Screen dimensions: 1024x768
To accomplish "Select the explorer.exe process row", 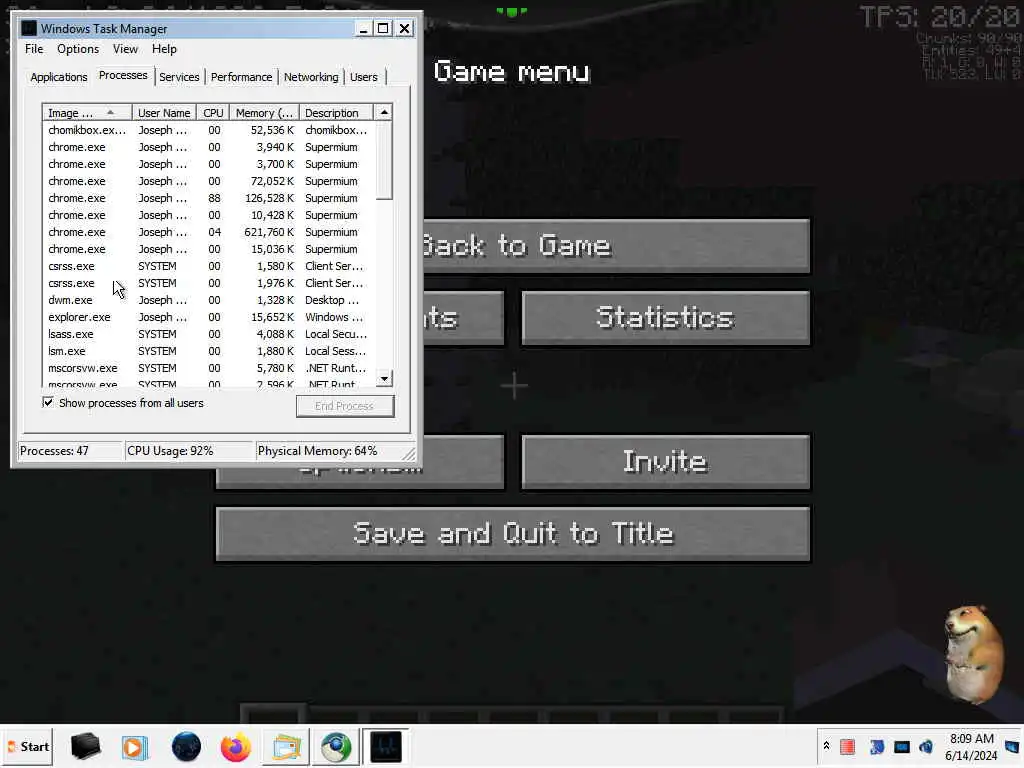I will pyautogui.click(x=209, y=317).
